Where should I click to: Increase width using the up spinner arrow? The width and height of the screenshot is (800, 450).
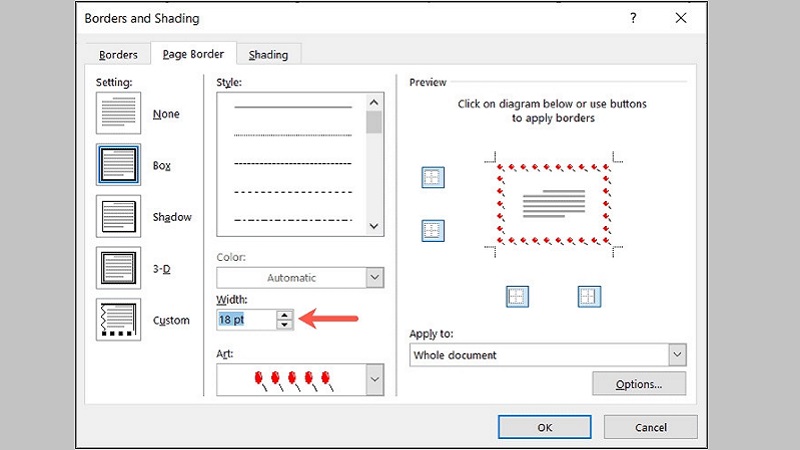[285, 315]
